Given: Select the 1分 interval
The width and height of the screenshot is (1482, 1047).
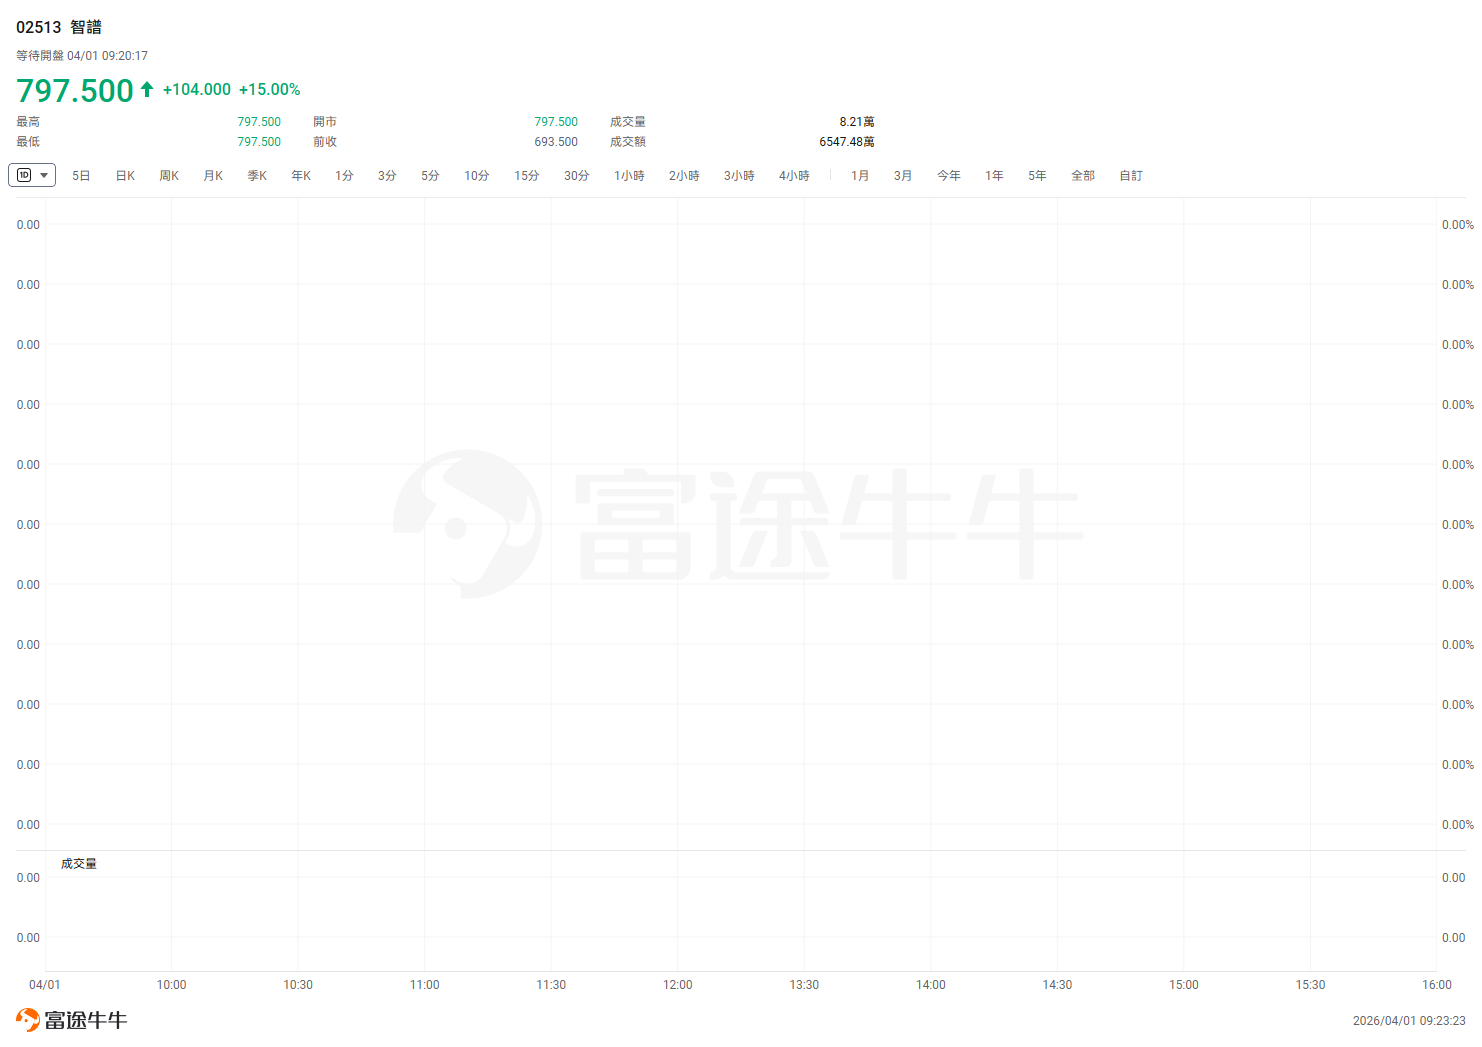Looking at the screenshot, I should pyautogui.click(x=344, y=176).
